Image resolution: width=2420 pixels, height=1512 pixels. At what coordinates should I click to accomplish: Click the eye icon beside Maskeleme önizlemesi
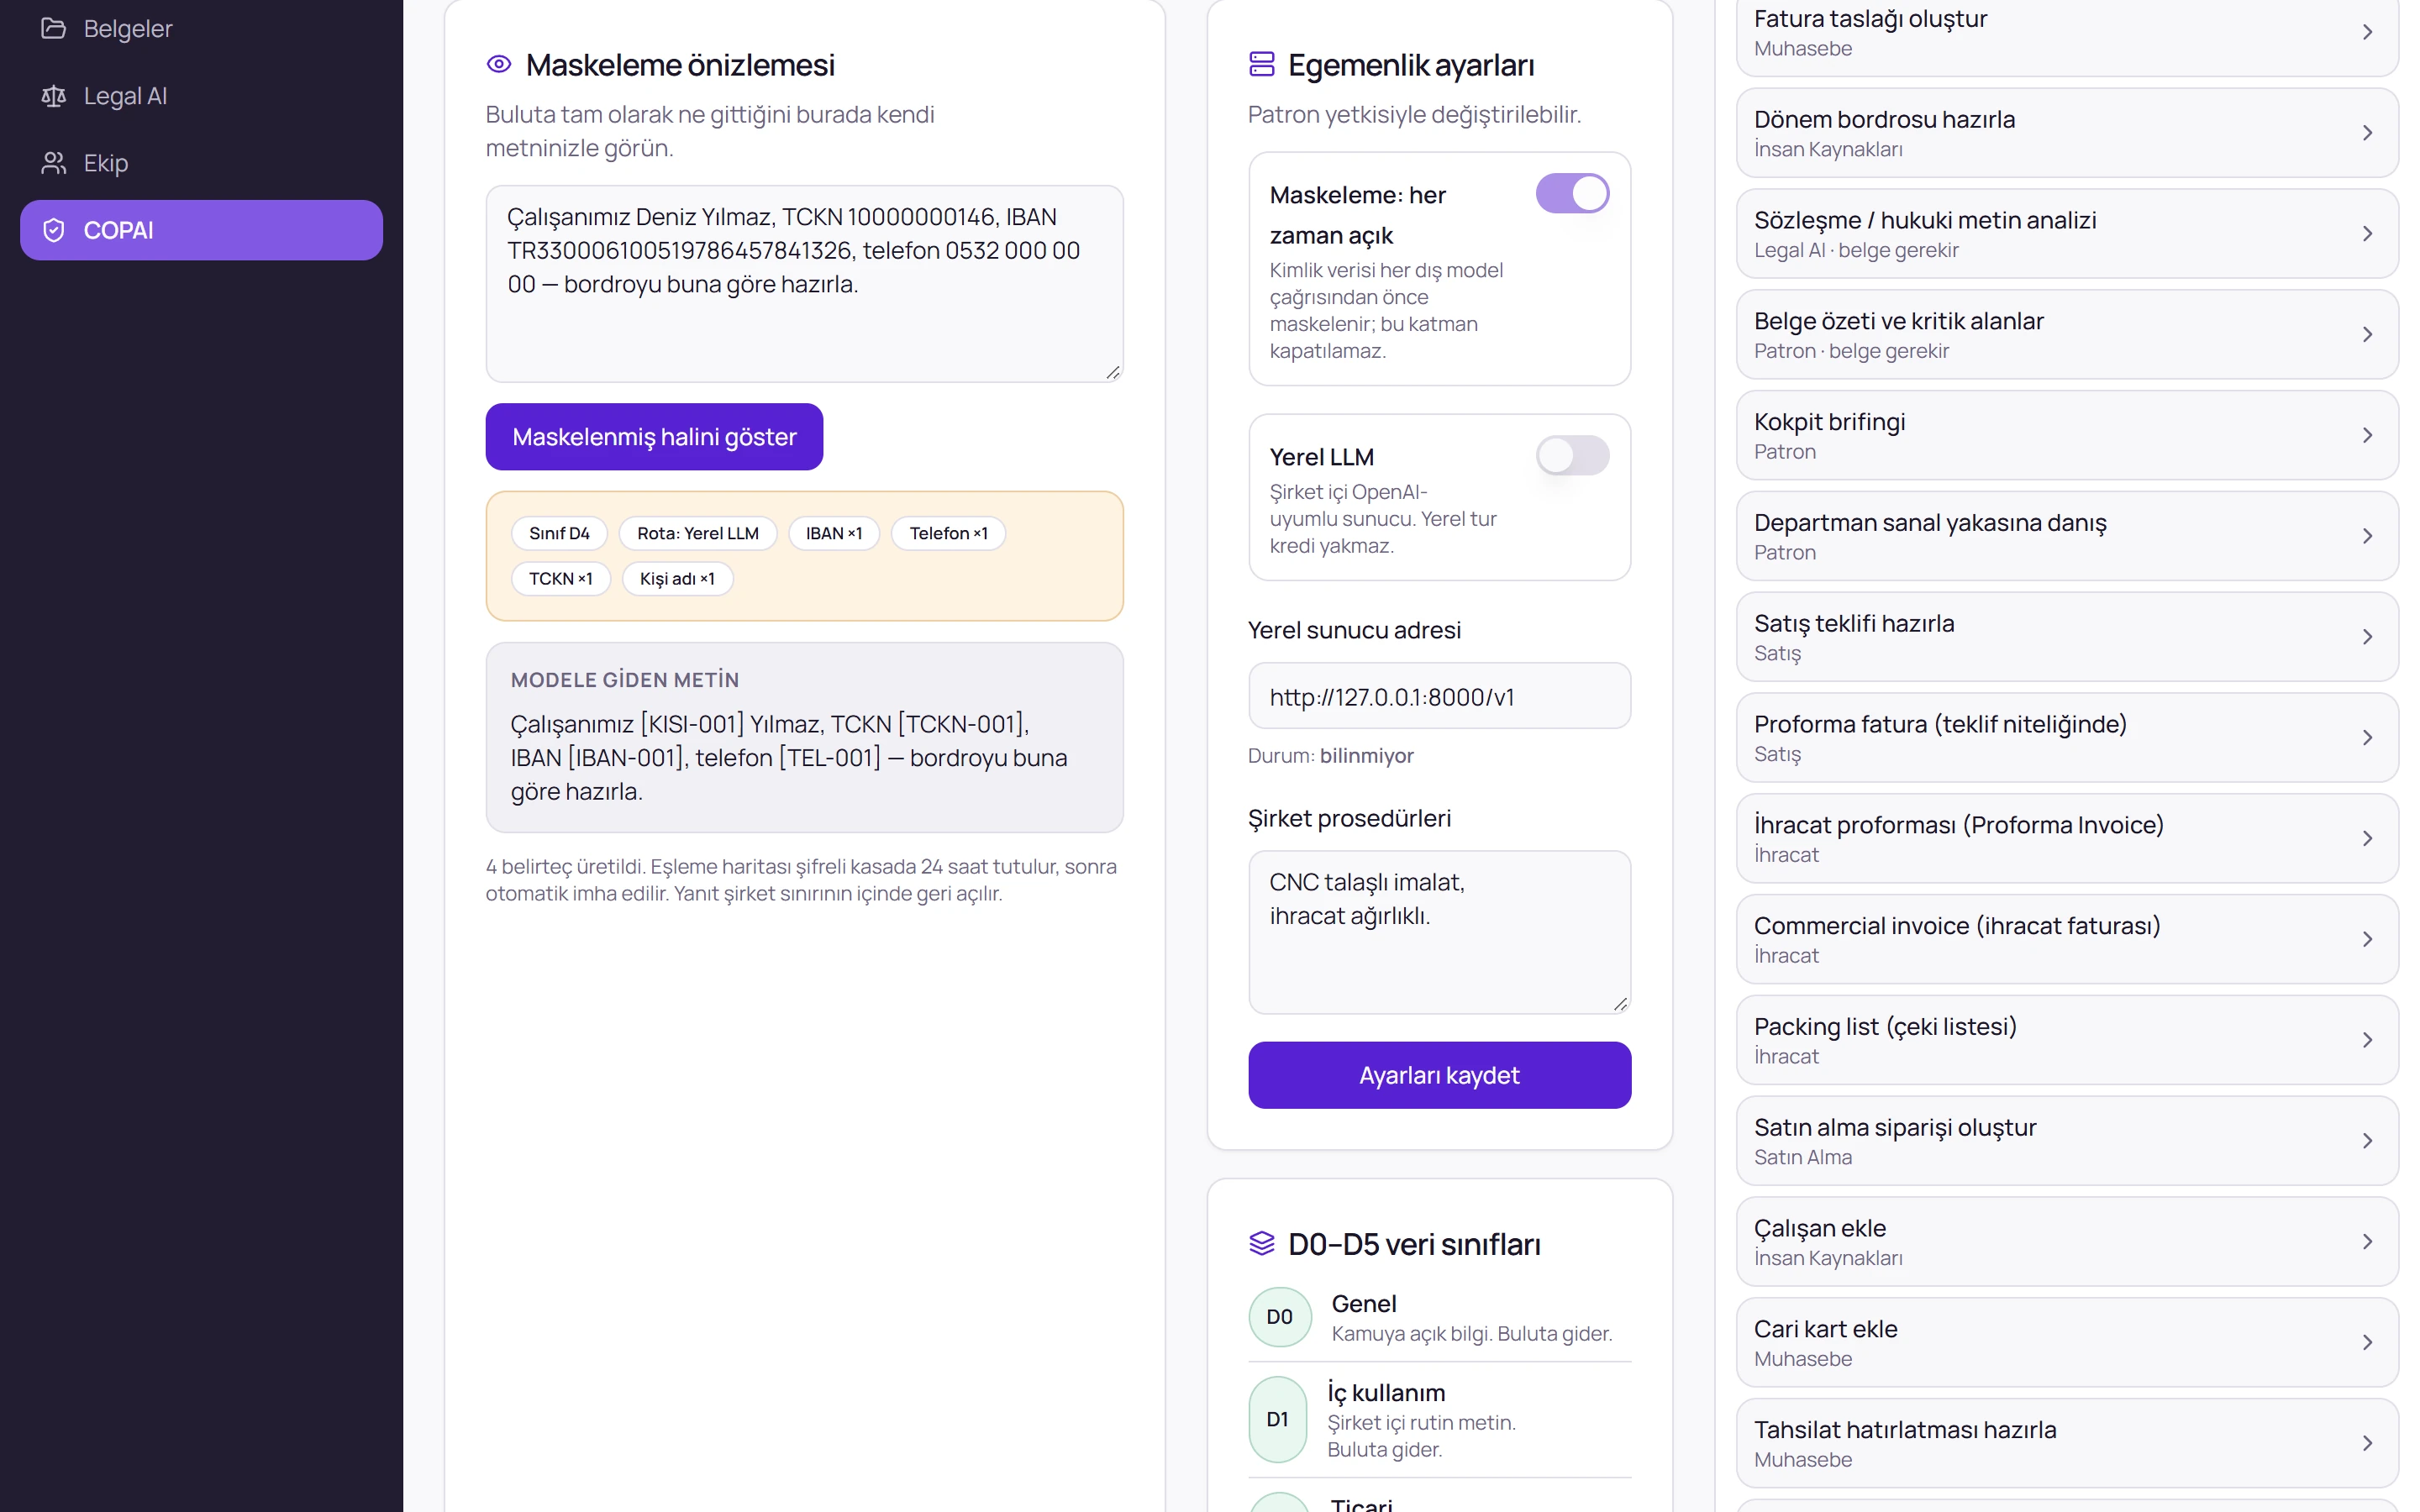pyautogui.click(x=499, y=65)
